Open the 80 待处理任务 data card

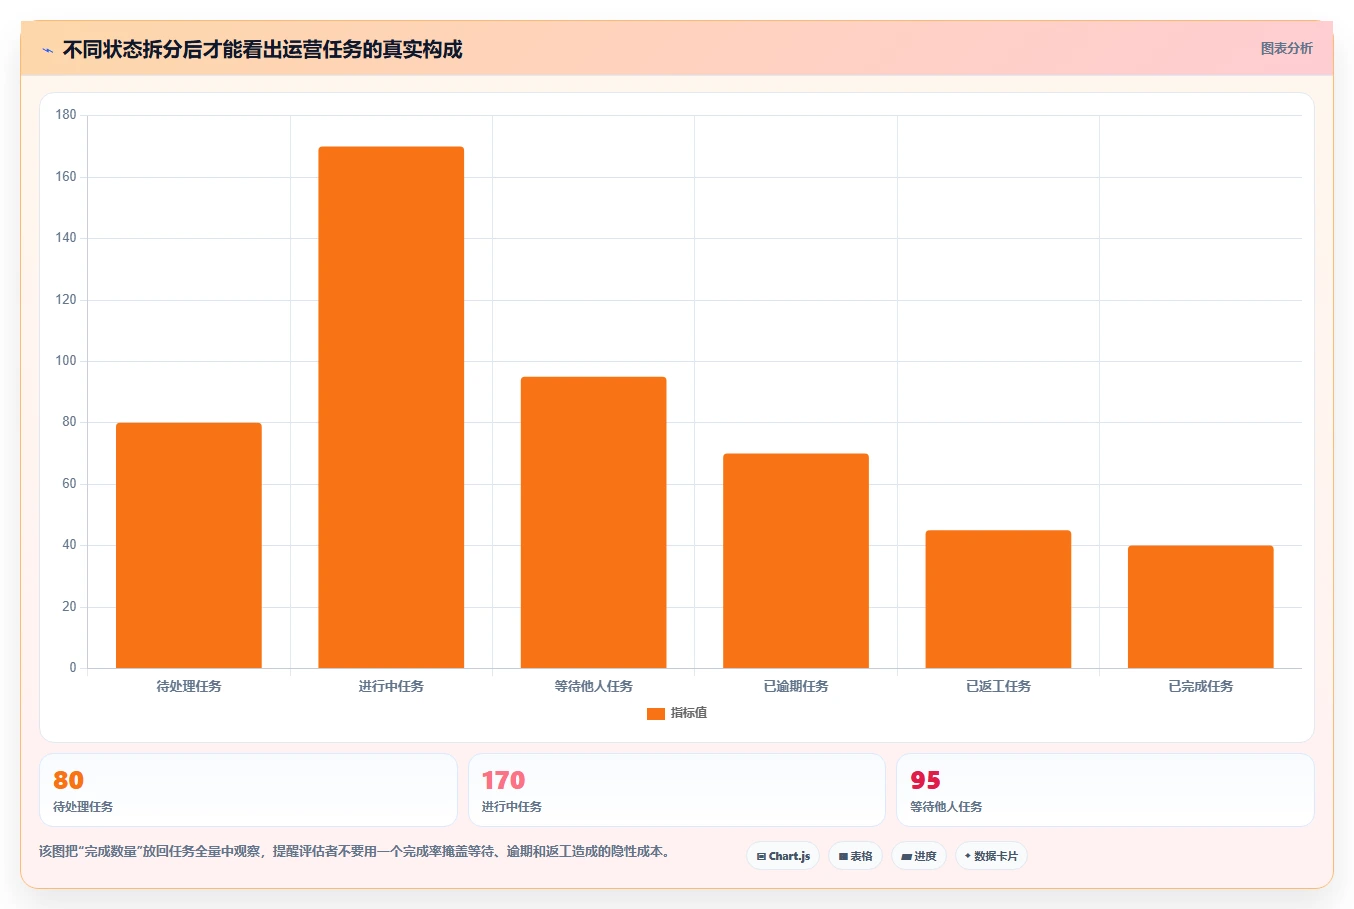[248, 790]
